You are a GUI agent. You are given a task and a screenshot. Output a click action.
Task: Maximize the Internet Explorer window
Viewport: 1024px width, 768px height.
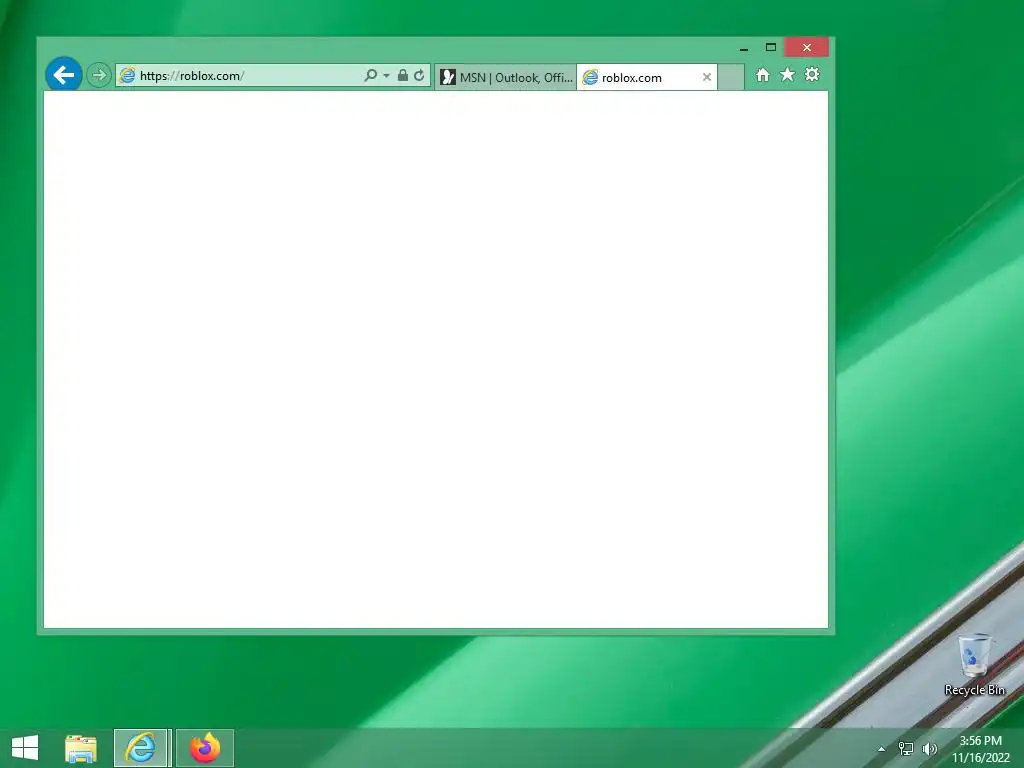(x=771, y=47)
